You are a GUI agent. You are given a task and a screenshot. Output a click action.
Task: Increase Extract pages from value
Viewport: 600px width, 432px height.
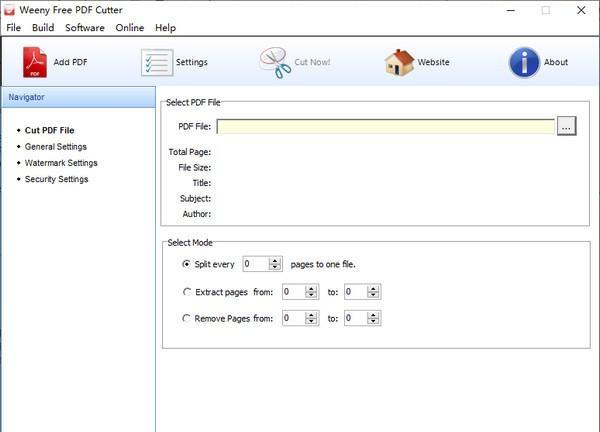pos(311,289)
